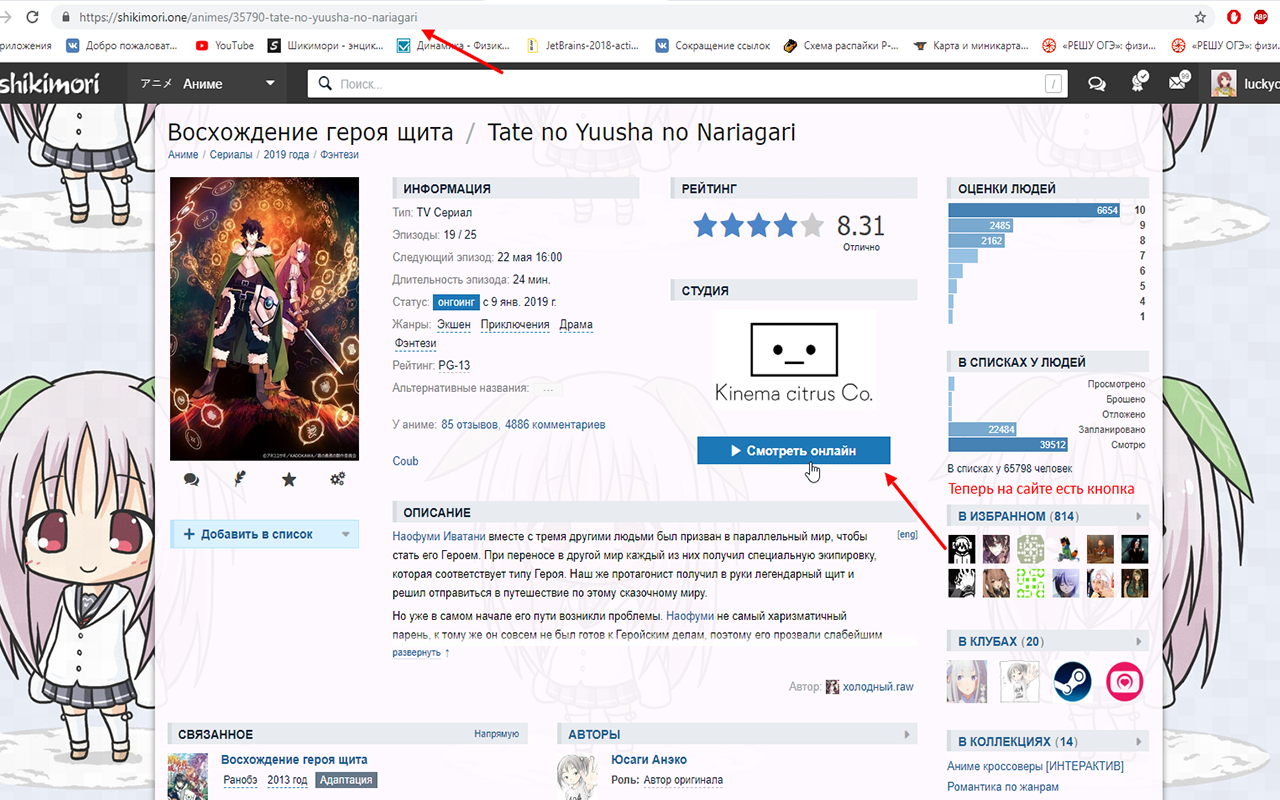The image size is (1280, 800).
Task: Open the 2019 года breadcrumb link
Action: [286, 155]
